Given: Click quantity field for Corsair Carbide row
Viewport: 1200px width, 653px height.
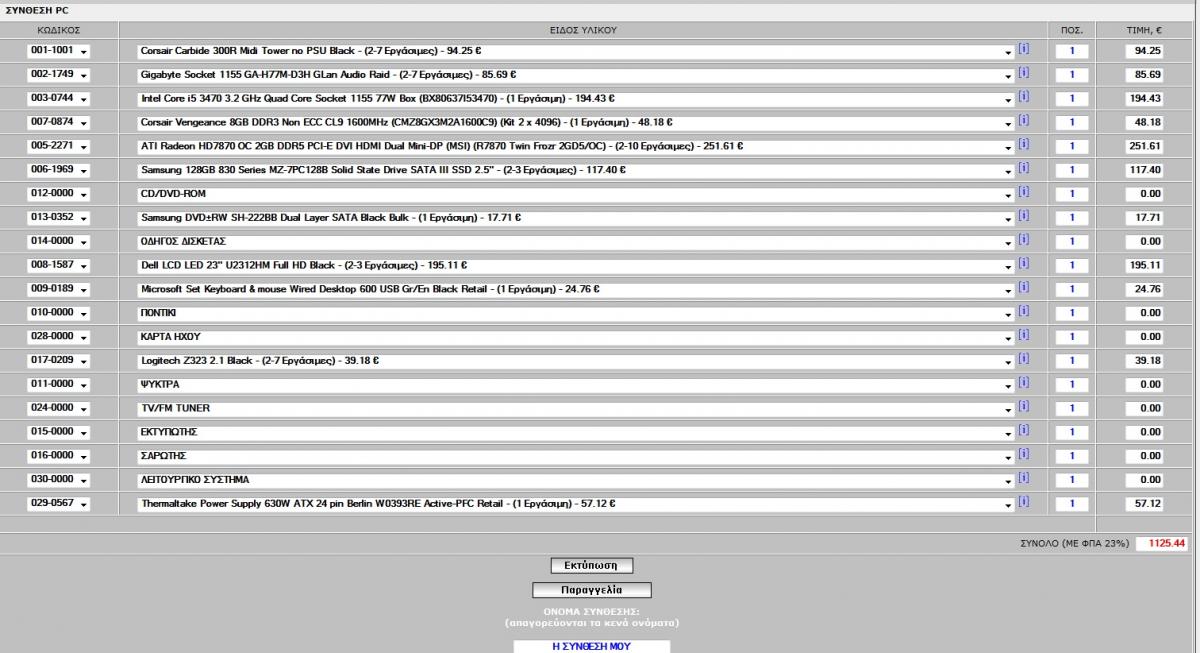Looking at the screenshot, I should pyautogui.click(x=1072, y=51).
